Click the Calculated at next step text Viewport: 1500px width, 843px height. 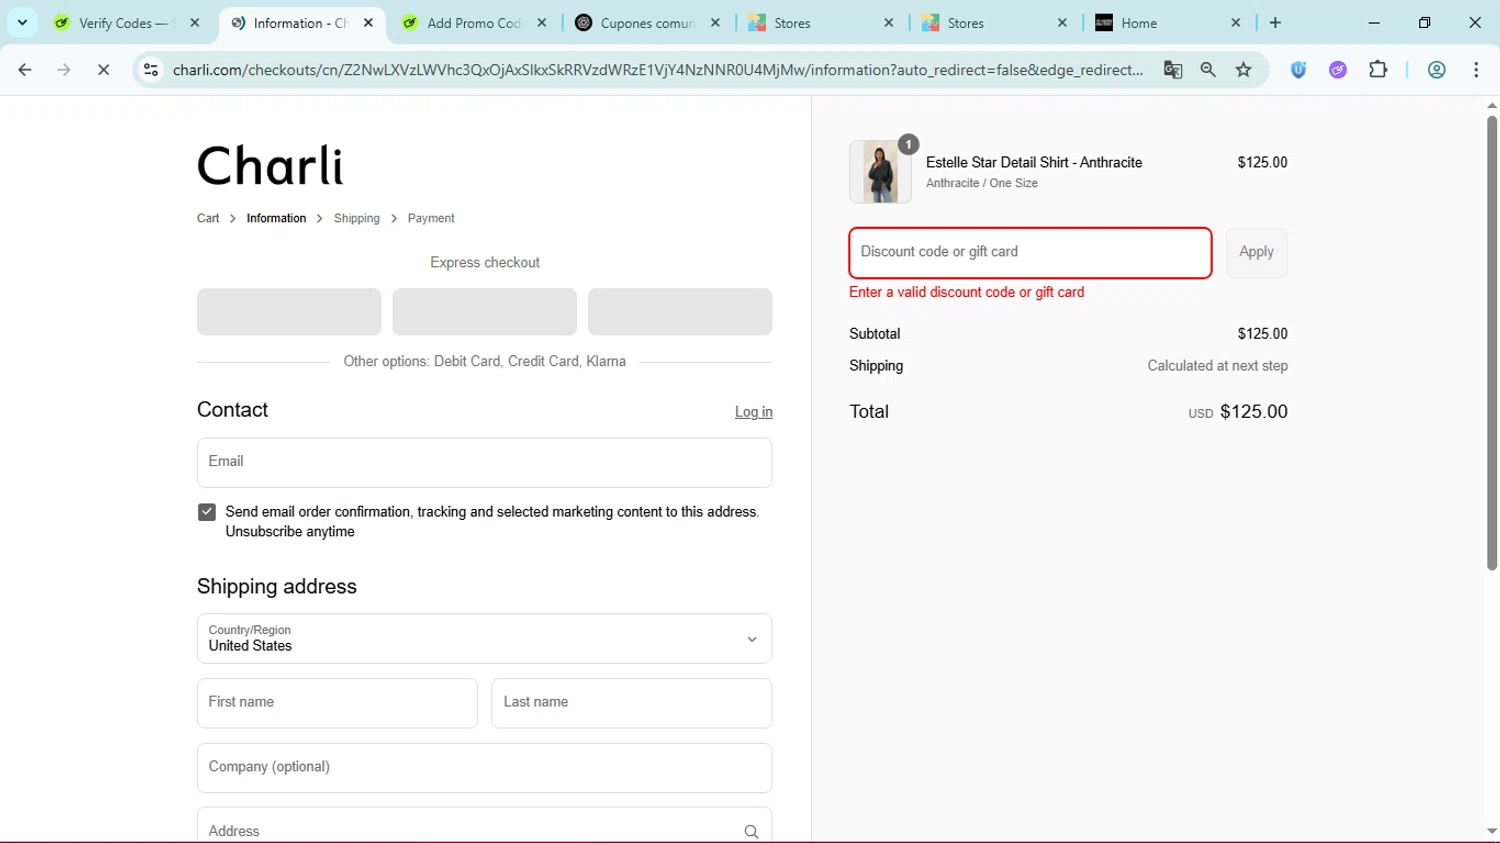1217,366
